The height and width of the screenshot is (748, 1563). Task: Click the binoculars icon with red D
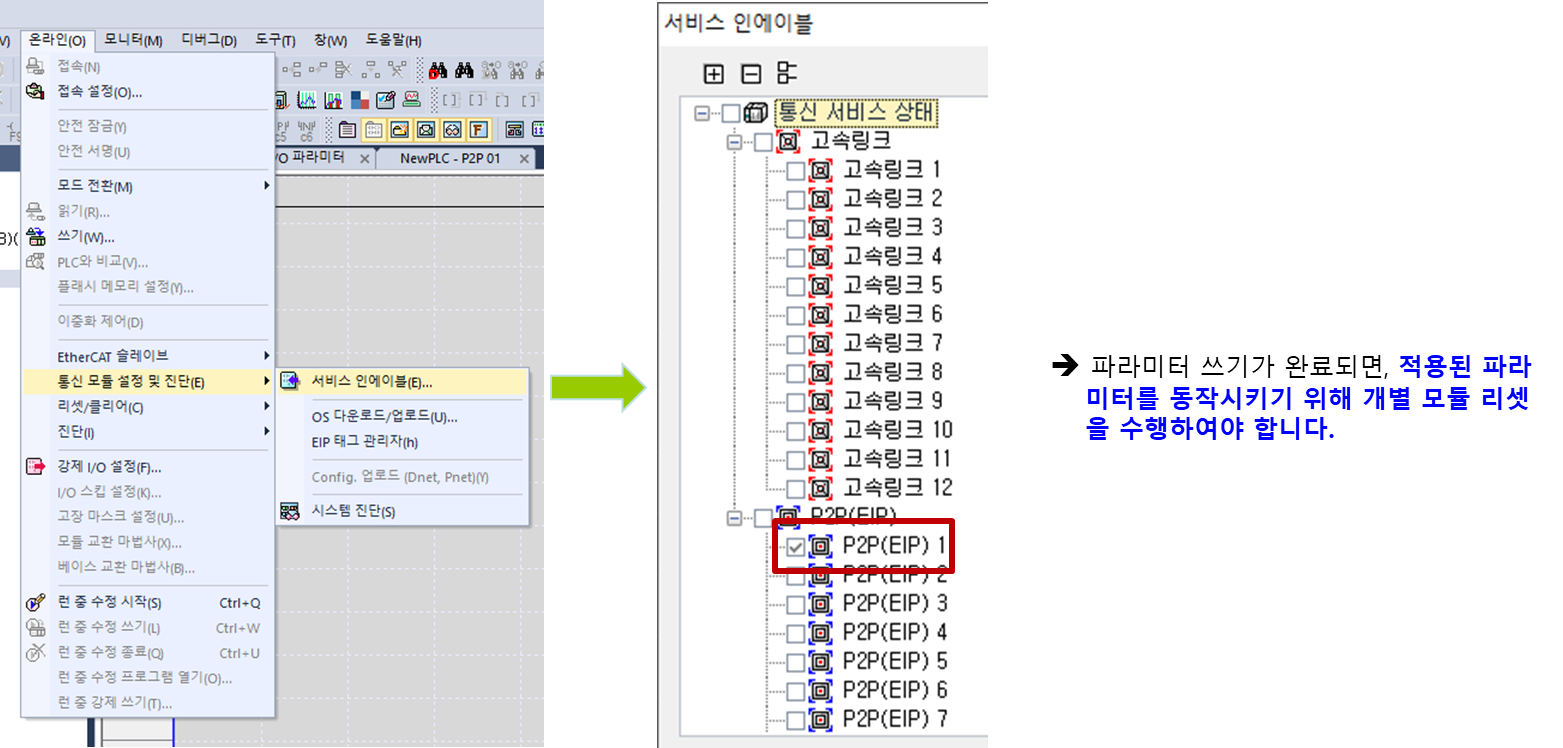click(x=438, y=70)
